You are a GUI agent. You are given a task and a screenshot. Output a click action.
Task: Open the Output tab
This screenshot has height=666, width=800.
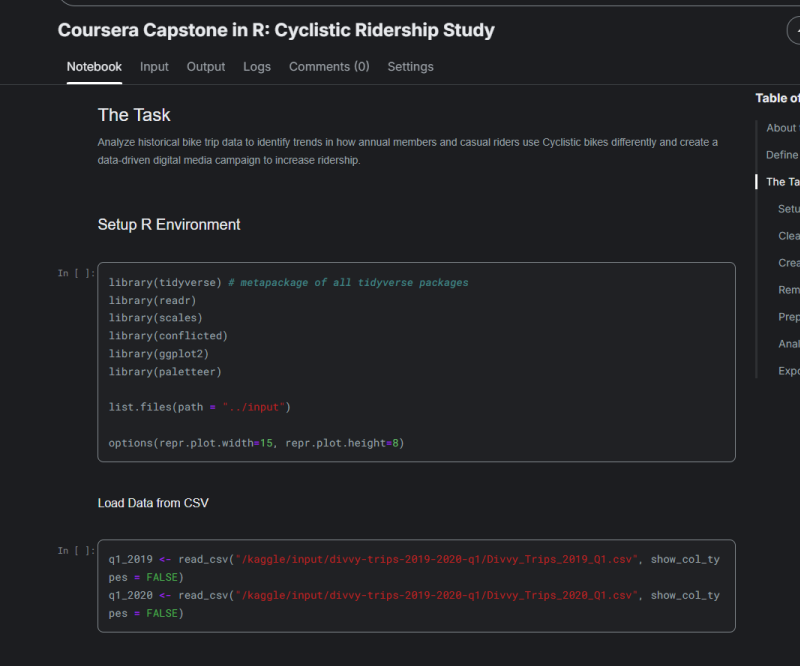[x=206, y=67]
